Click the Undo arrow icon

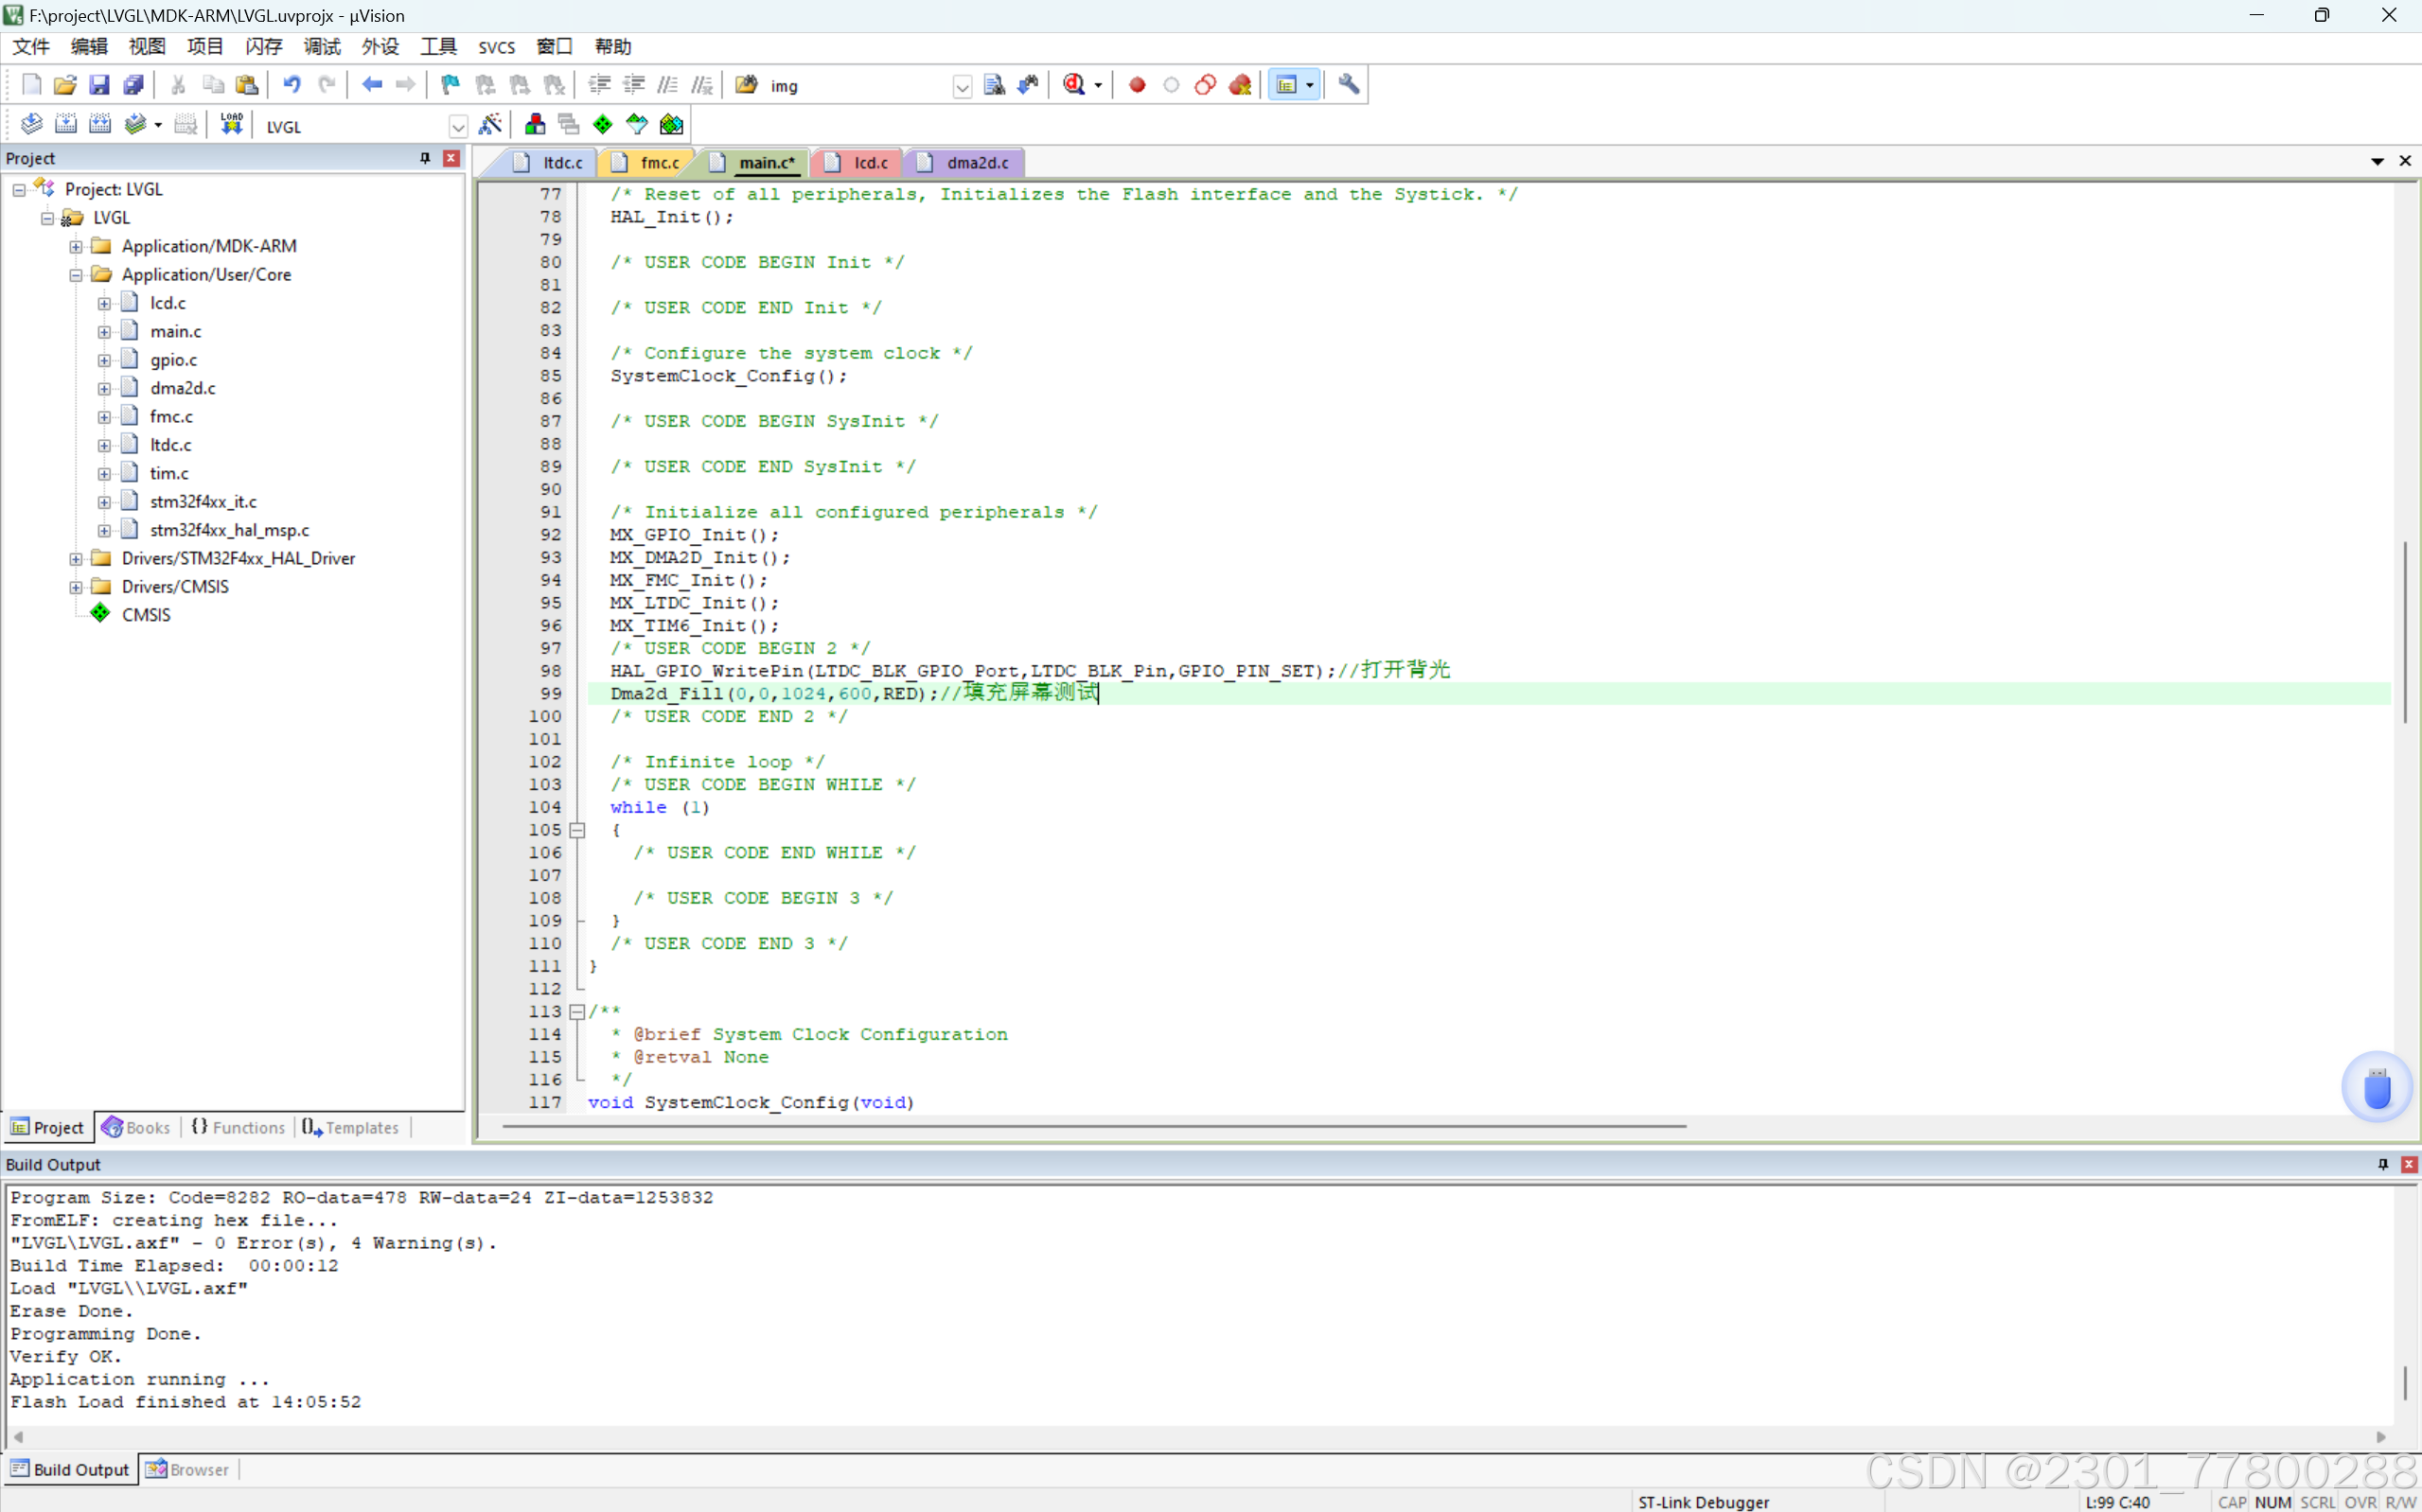coord(291,85)
